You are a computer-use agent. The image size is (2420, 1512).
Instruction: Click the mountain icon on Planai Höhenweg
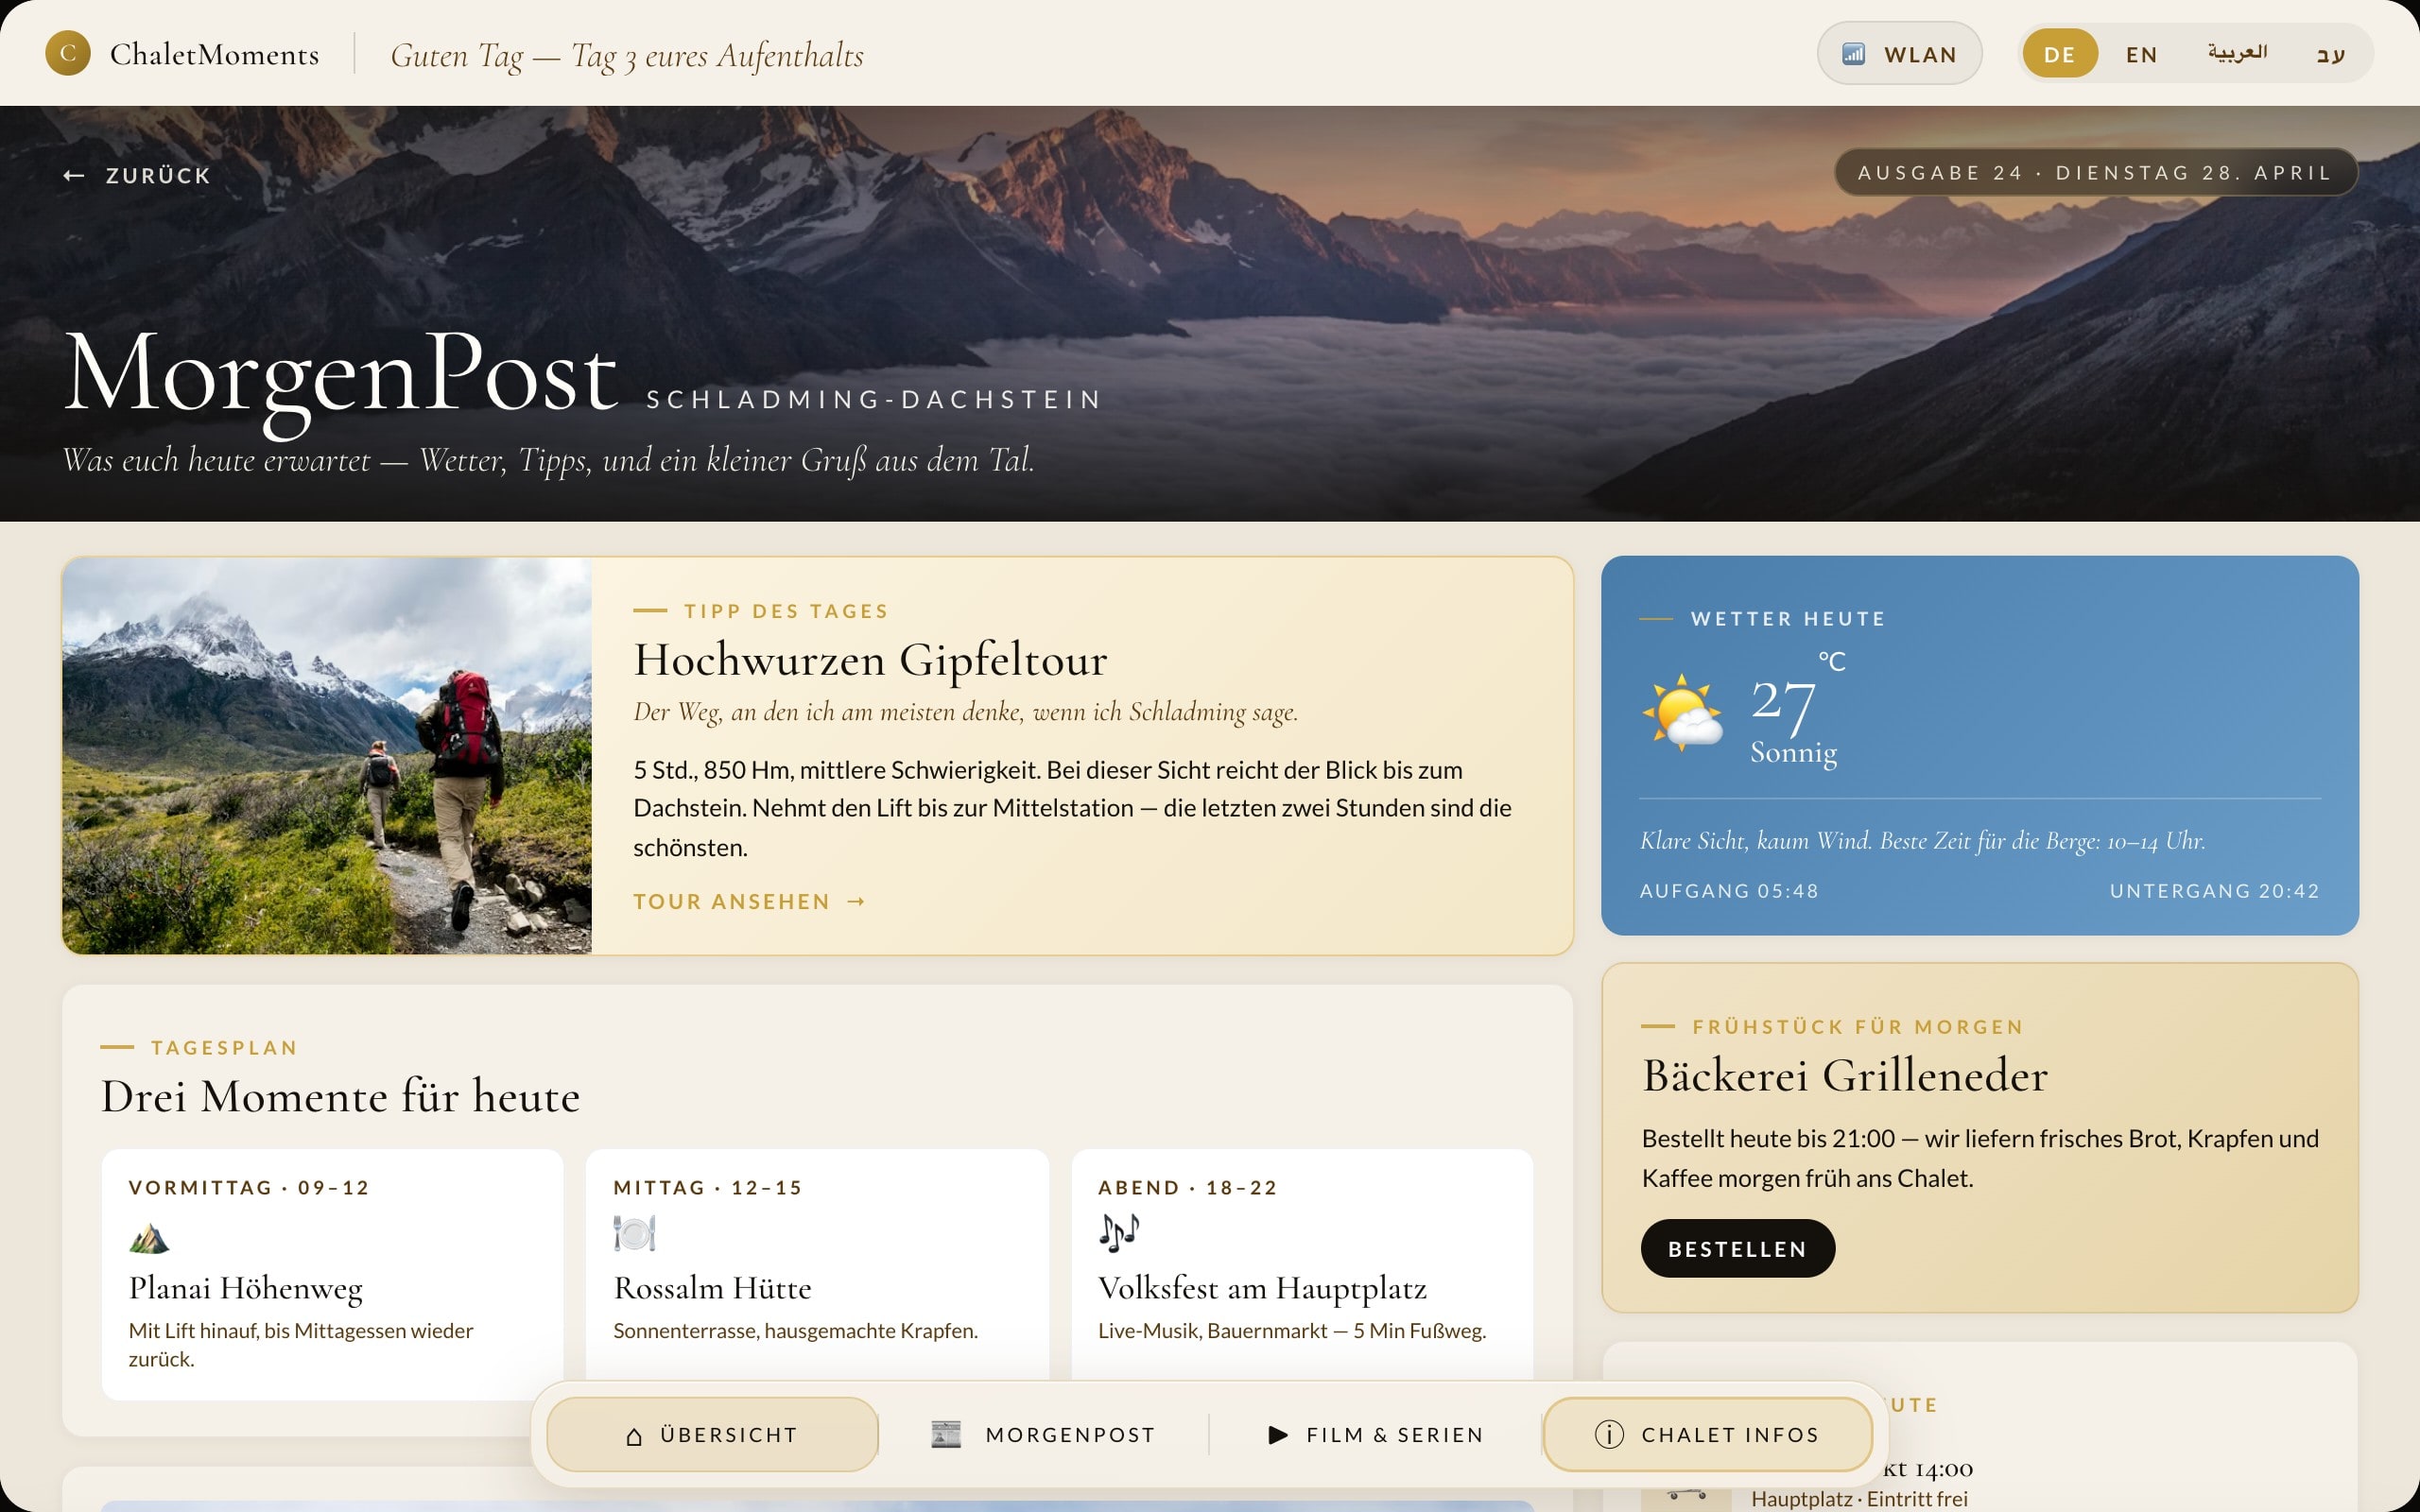149,1238
